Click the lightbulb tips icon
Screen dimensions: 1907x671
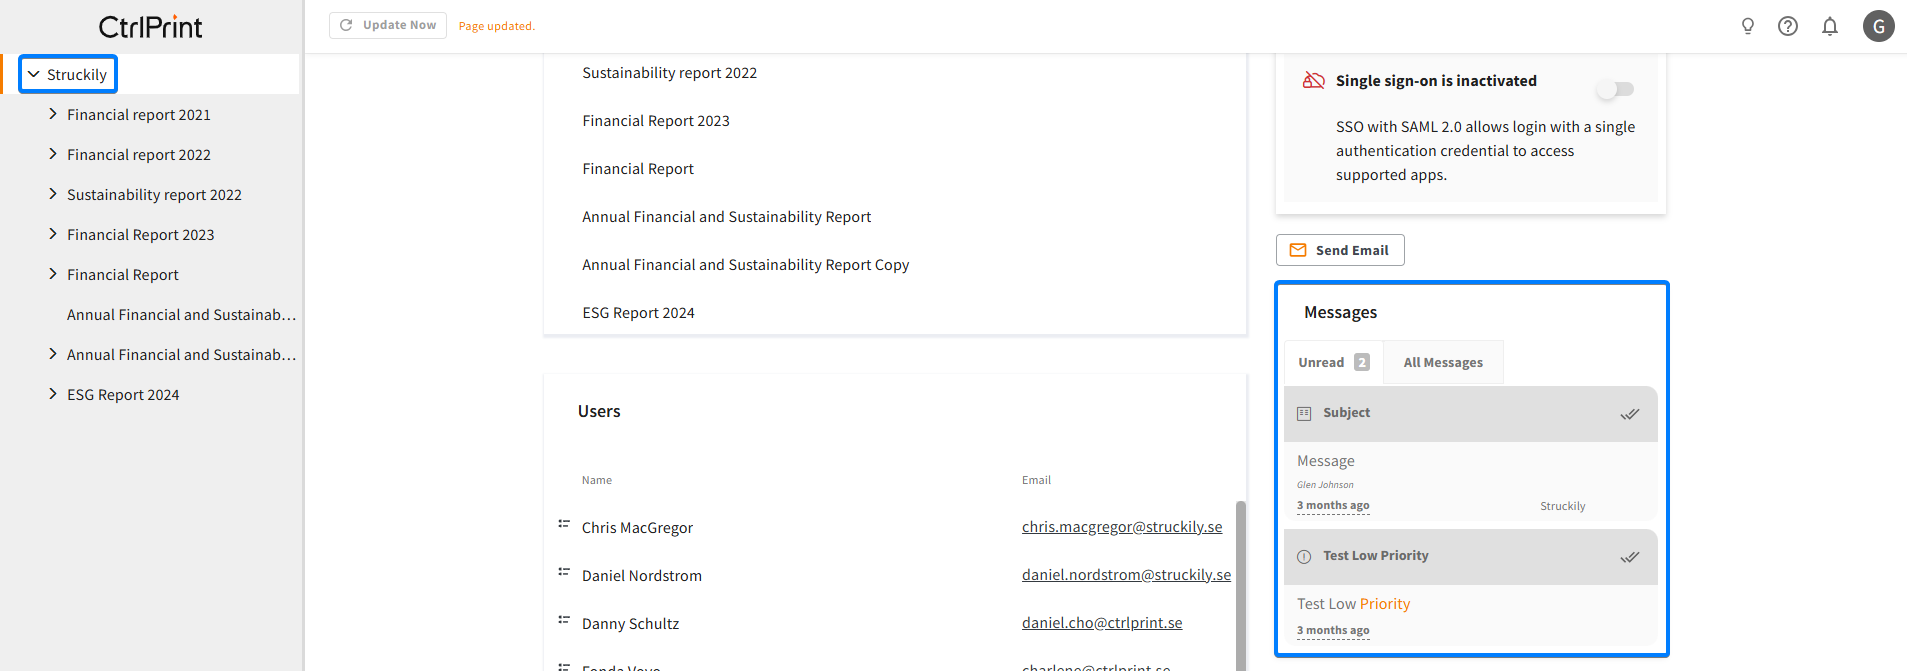pyautogui.click(x=1747, y=26)
